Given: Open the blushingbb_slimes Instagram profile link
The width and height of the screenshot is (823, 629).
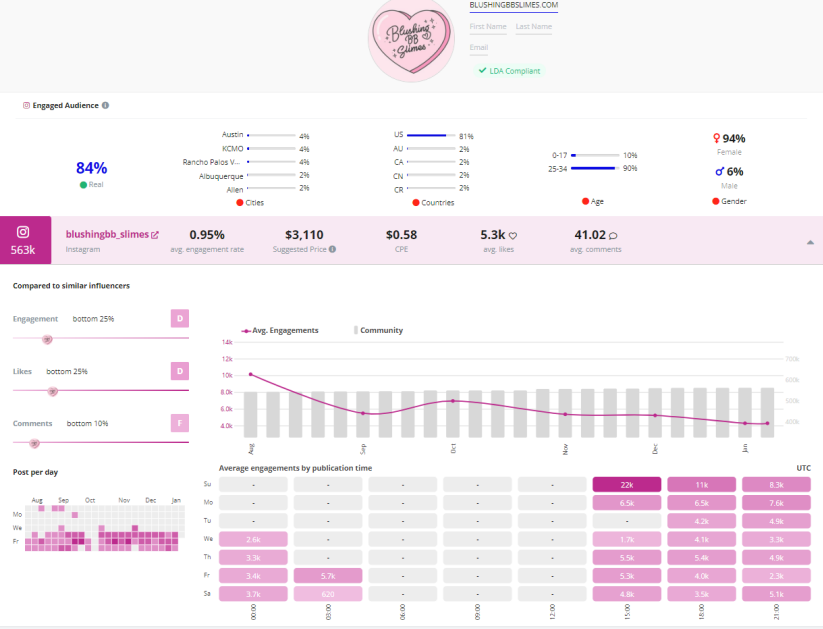Looking at the screenshot, I should tap(106, 235).
